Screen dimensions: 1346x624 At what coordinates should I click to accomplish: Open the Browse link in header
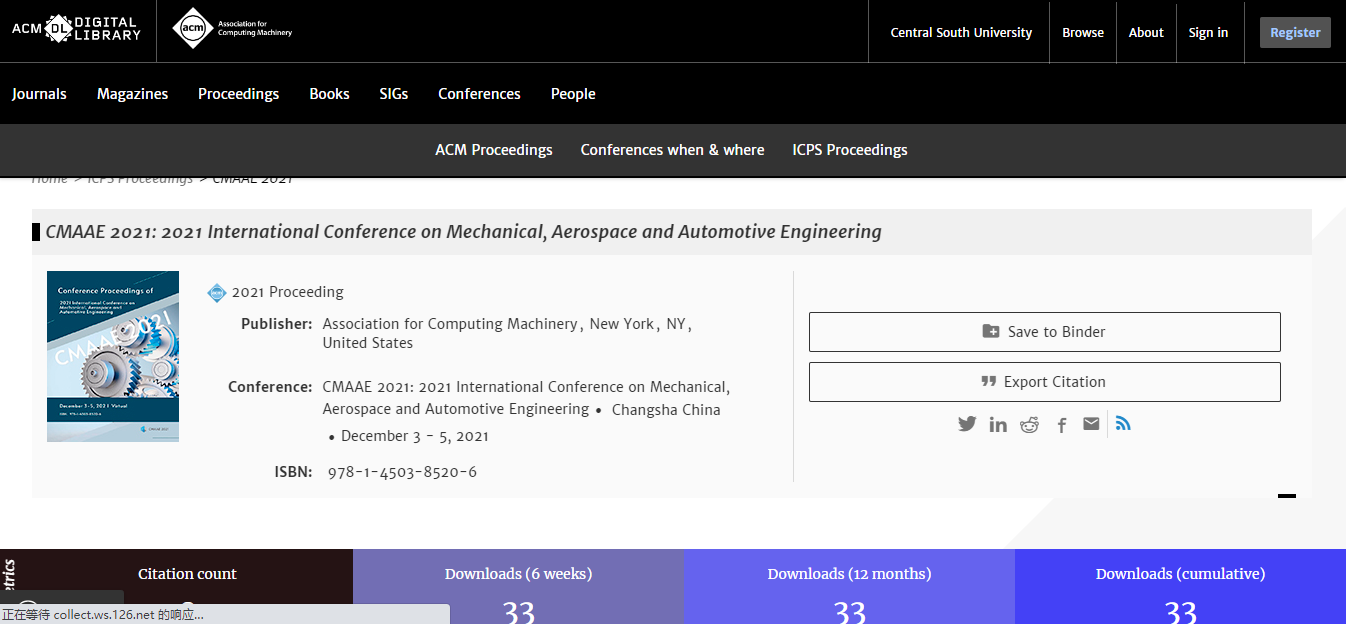[1083, 32]
